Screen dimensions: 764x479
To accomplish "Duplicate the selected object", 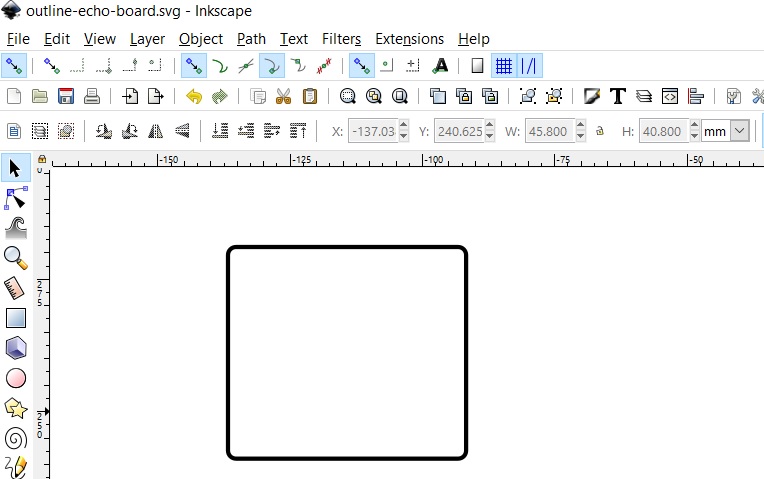I will [x=438, y=96].
